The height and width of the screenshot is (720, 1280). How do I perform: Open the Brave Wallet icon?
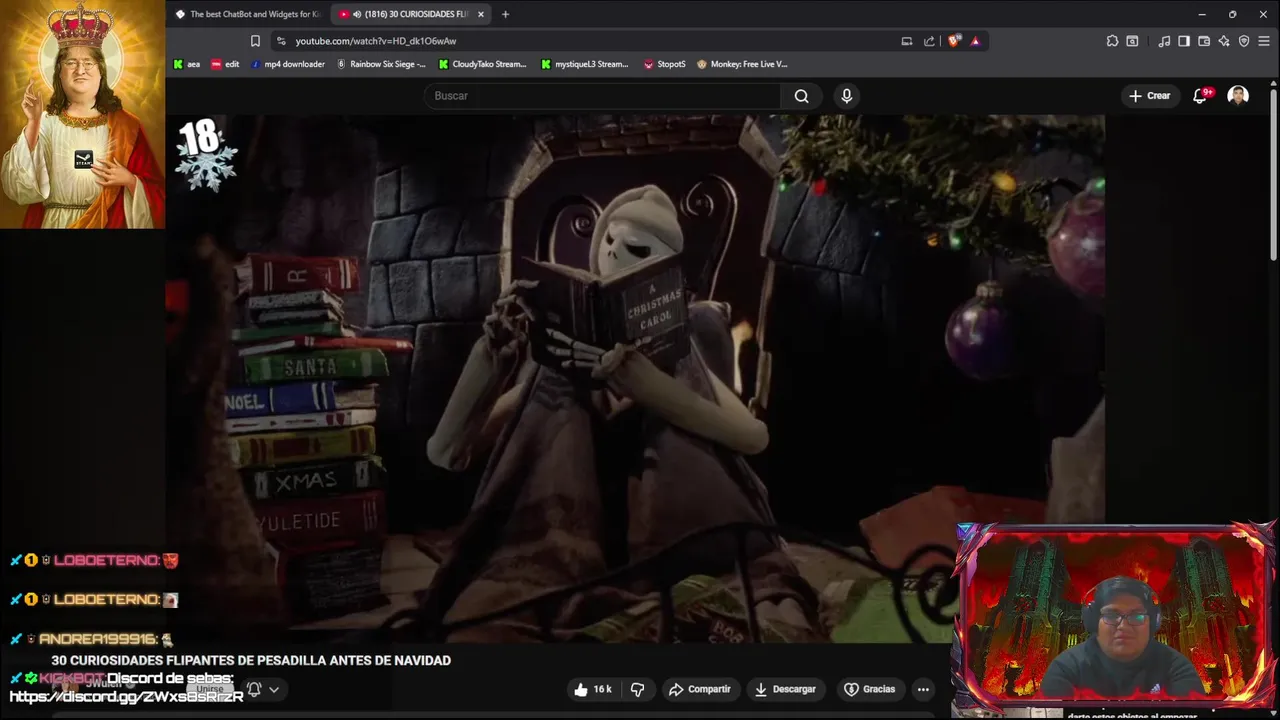(1204, 41)
